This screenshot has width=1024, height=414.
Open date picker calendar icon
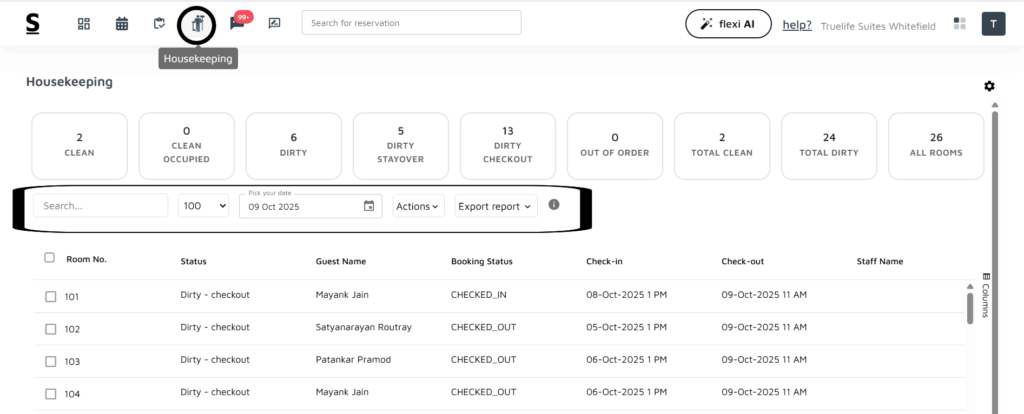coord(369,206)
